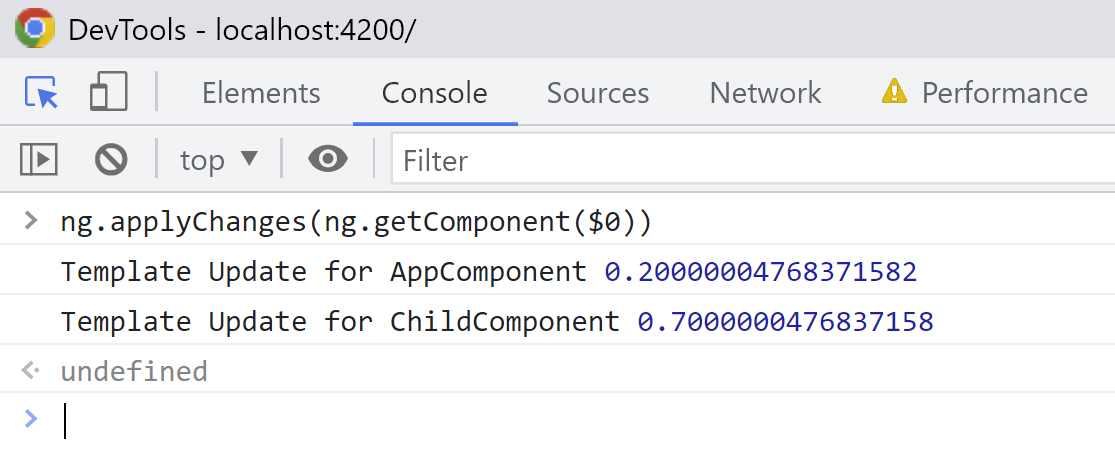Image resolution: width=1115 pixels, height=462 pixels.
Task: Show the console sidebar panel icon
Action: [38, 159]
